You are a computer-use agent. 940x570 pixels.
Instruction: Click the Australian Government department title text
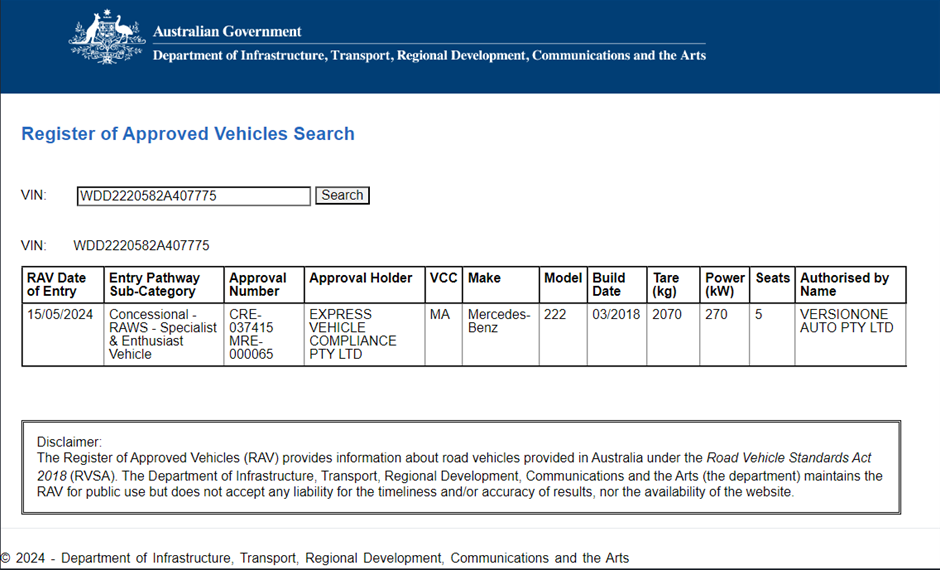(429, 55)
